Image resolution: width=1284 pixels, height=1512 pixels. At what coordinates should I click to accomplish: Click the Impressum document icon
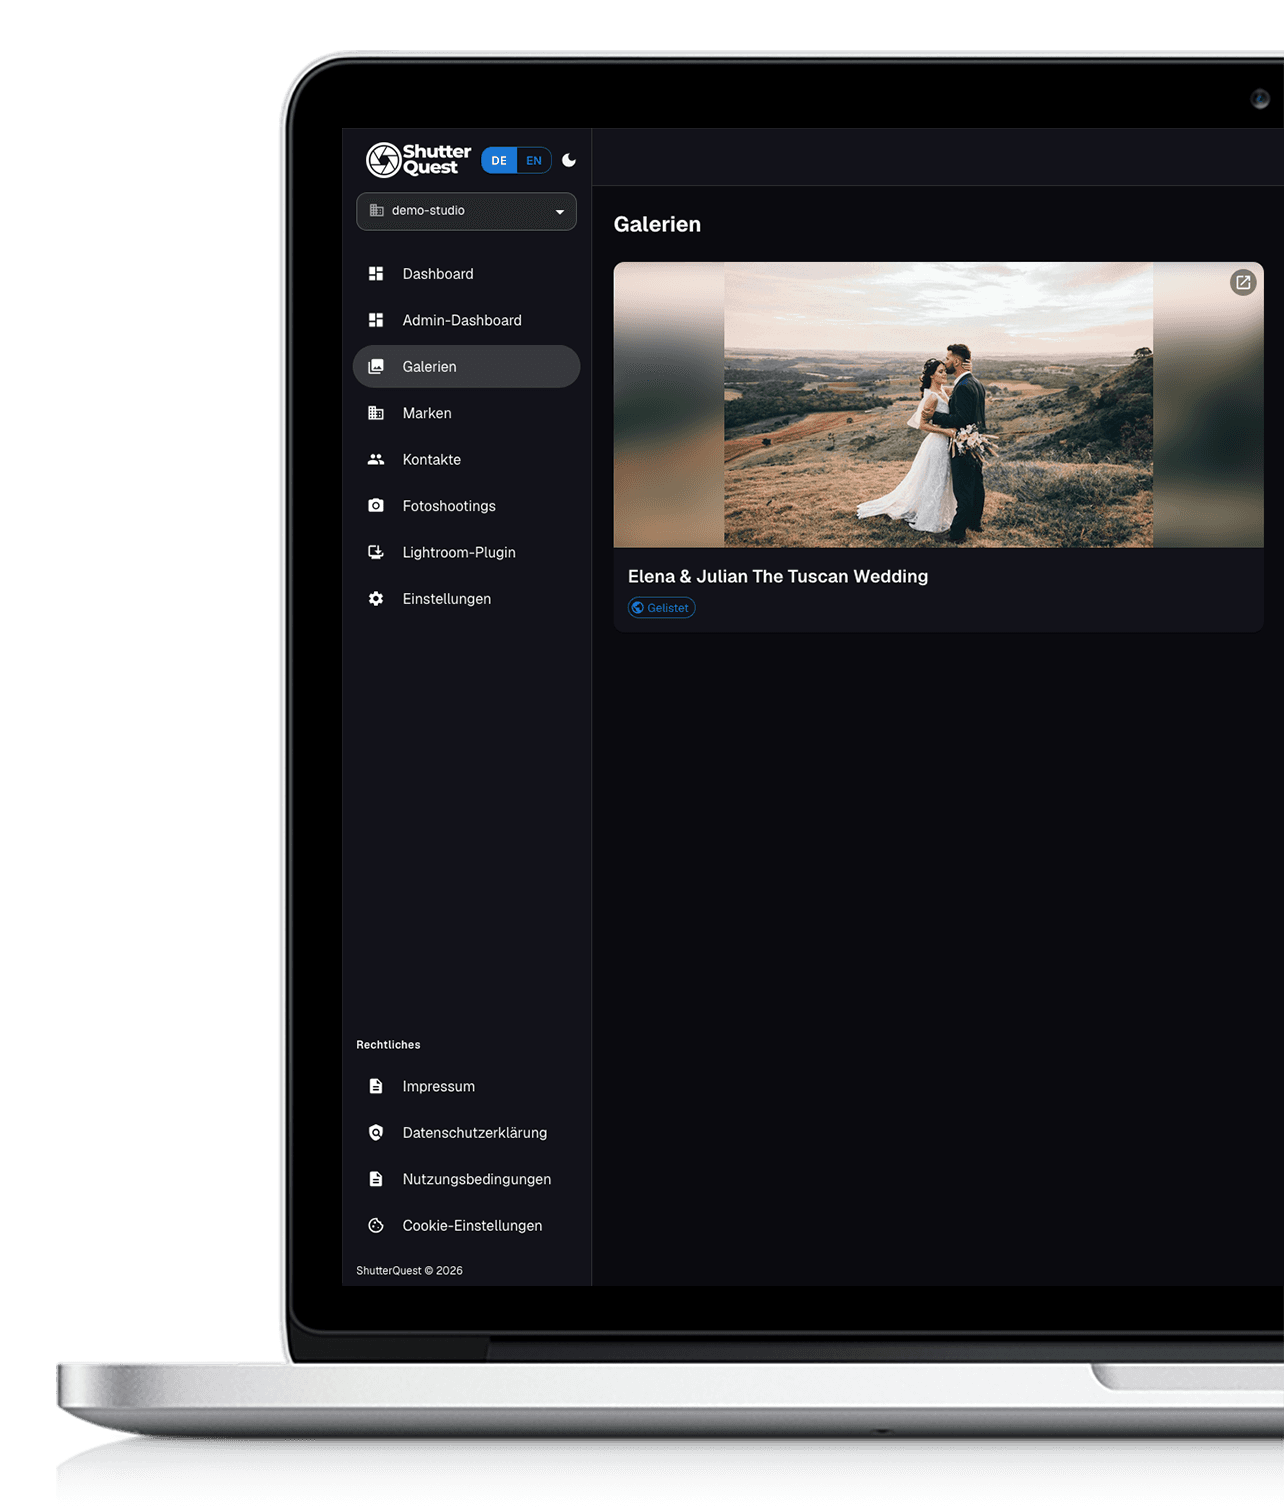tap(376, 1086)
